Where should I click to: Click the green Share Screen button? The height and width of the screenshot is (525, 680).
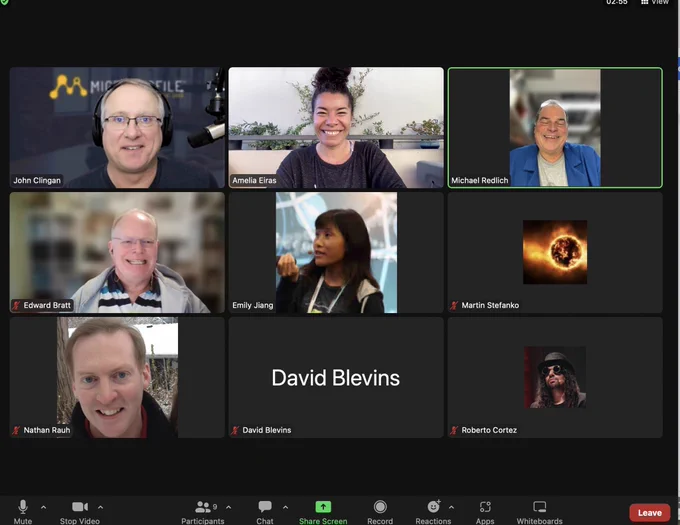[323, 512]
